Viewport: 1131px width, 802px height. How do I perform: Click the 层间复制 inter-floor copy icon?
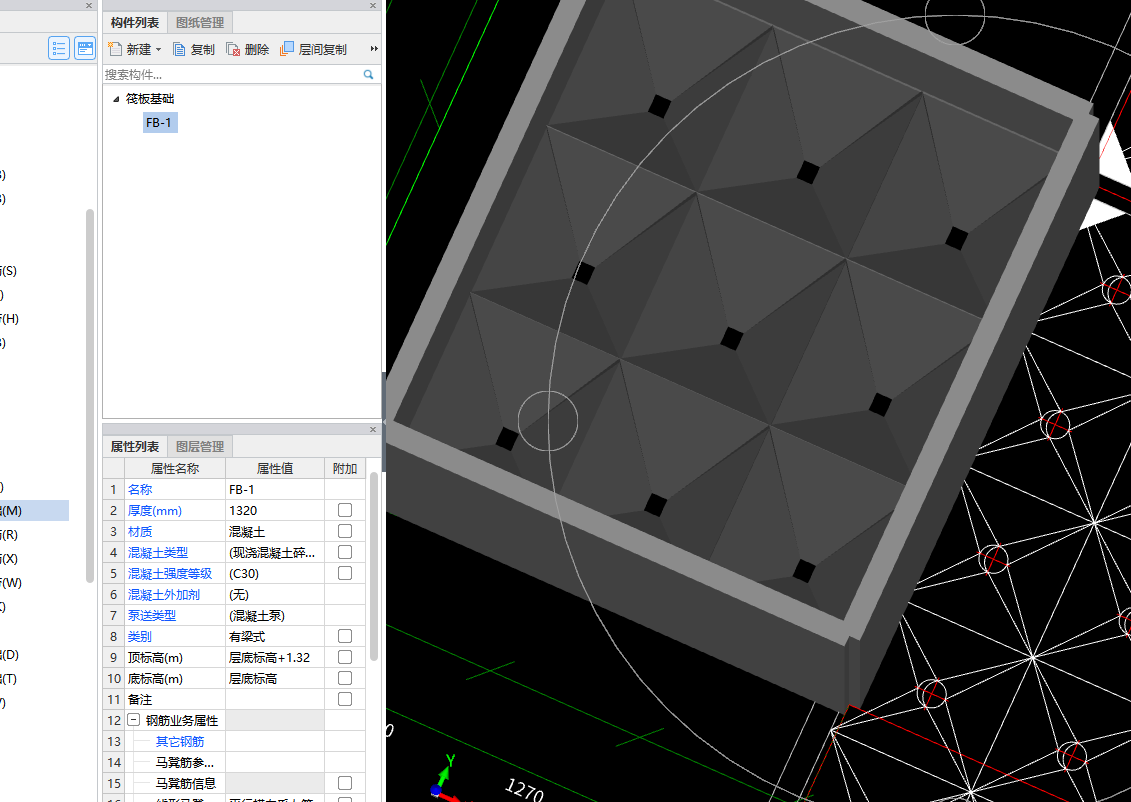pyautogui.click(x=287, y=48)
